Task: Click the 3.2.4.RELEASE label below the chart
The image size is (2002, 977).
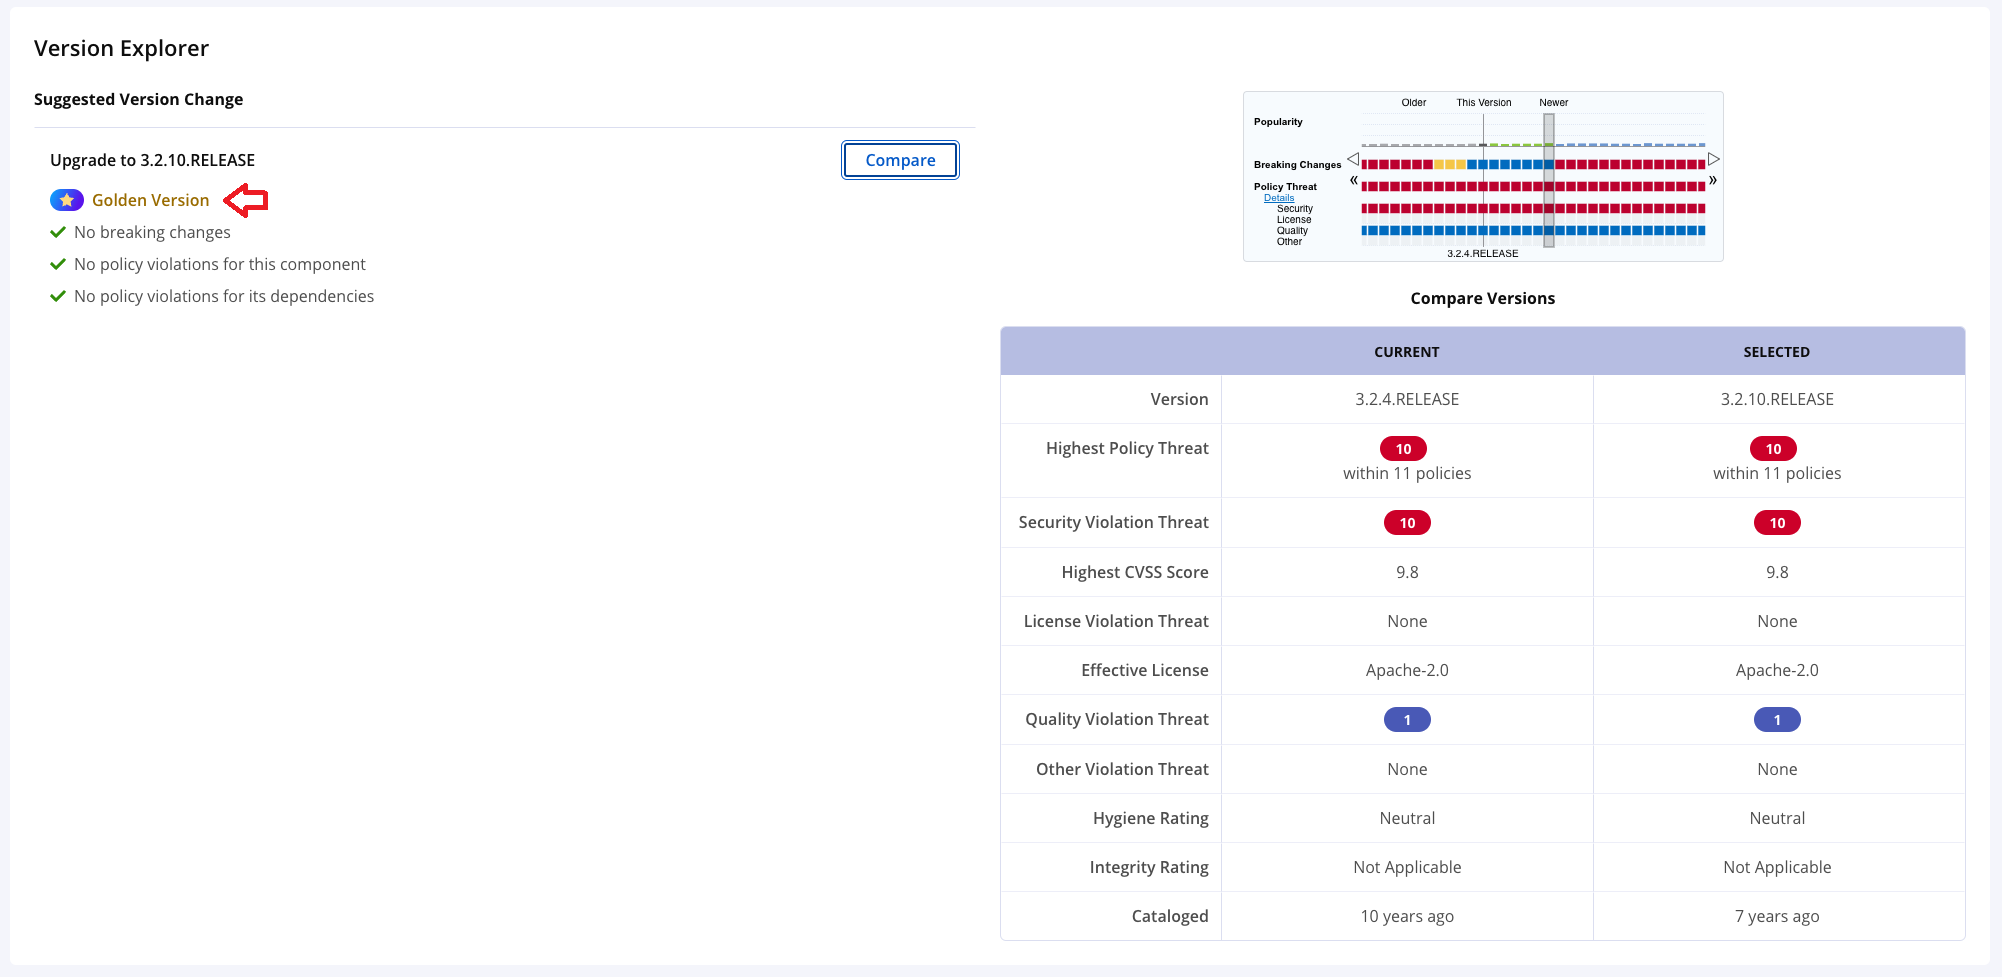Action: click(1482, 254)
